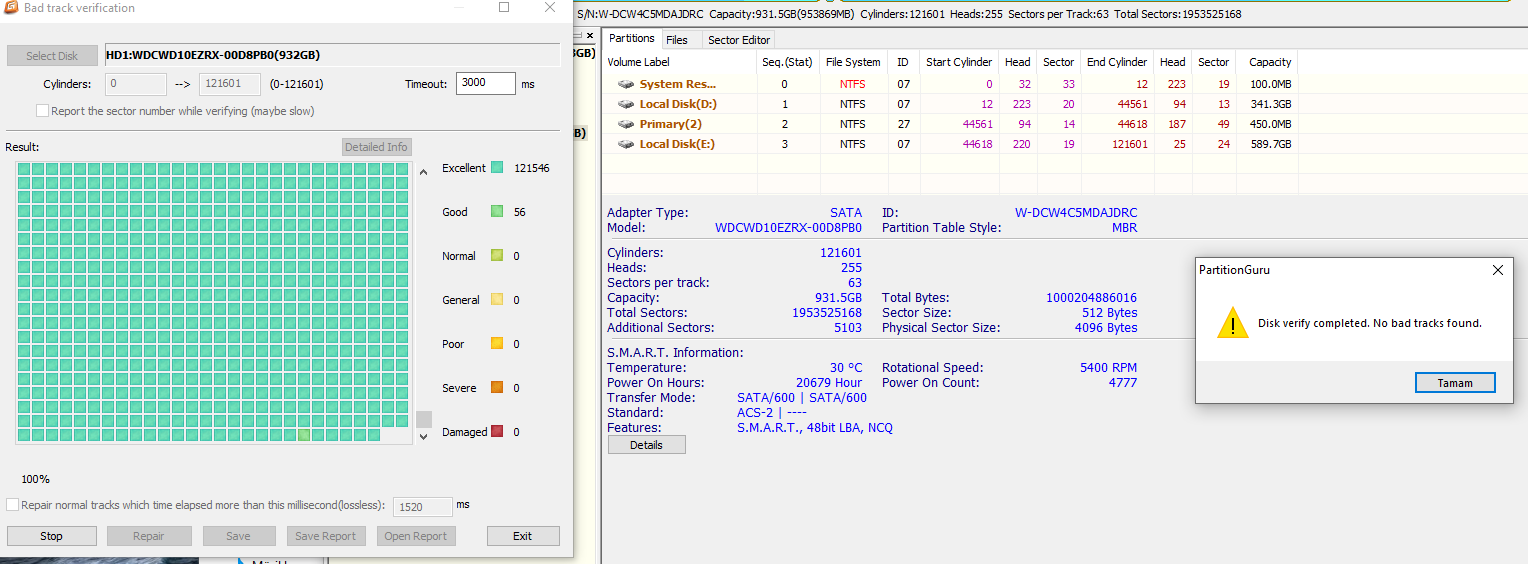Click the File System column header
Screen dimensions: 1528x564
tap(853, 62)
